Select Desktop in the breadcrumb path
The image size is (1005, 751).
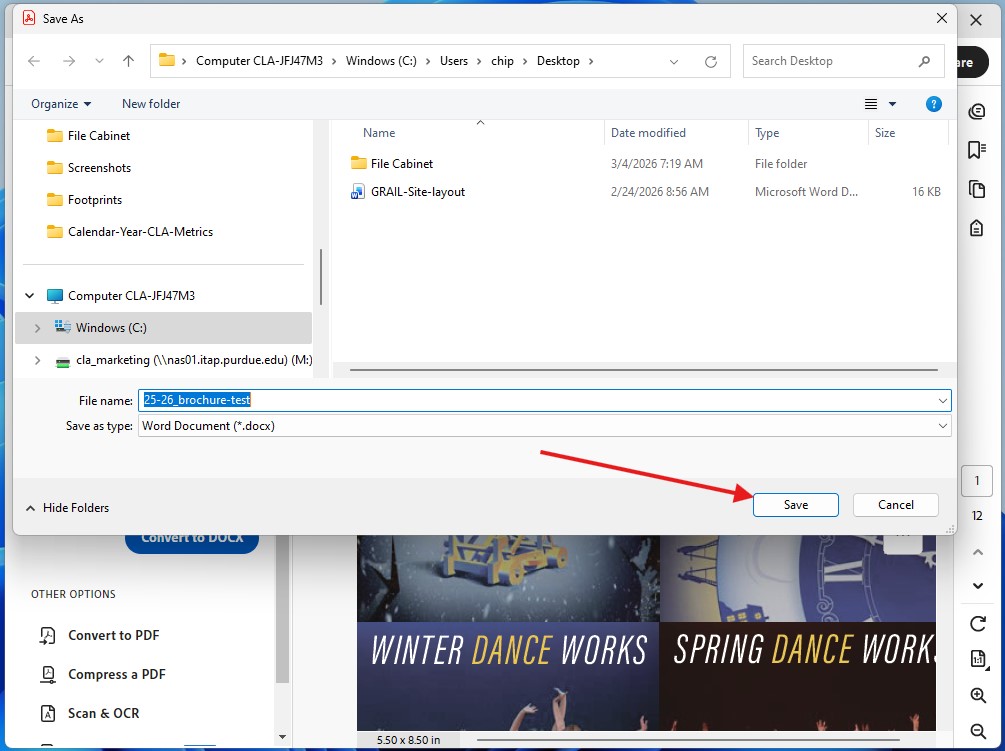tap(557, 60)
